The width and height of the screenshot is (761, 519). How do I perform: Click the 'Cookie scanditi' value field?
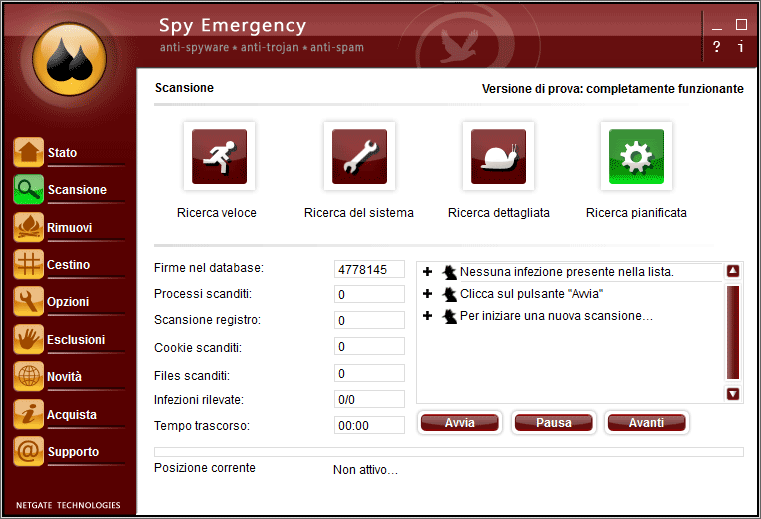(x=369, y=347)
